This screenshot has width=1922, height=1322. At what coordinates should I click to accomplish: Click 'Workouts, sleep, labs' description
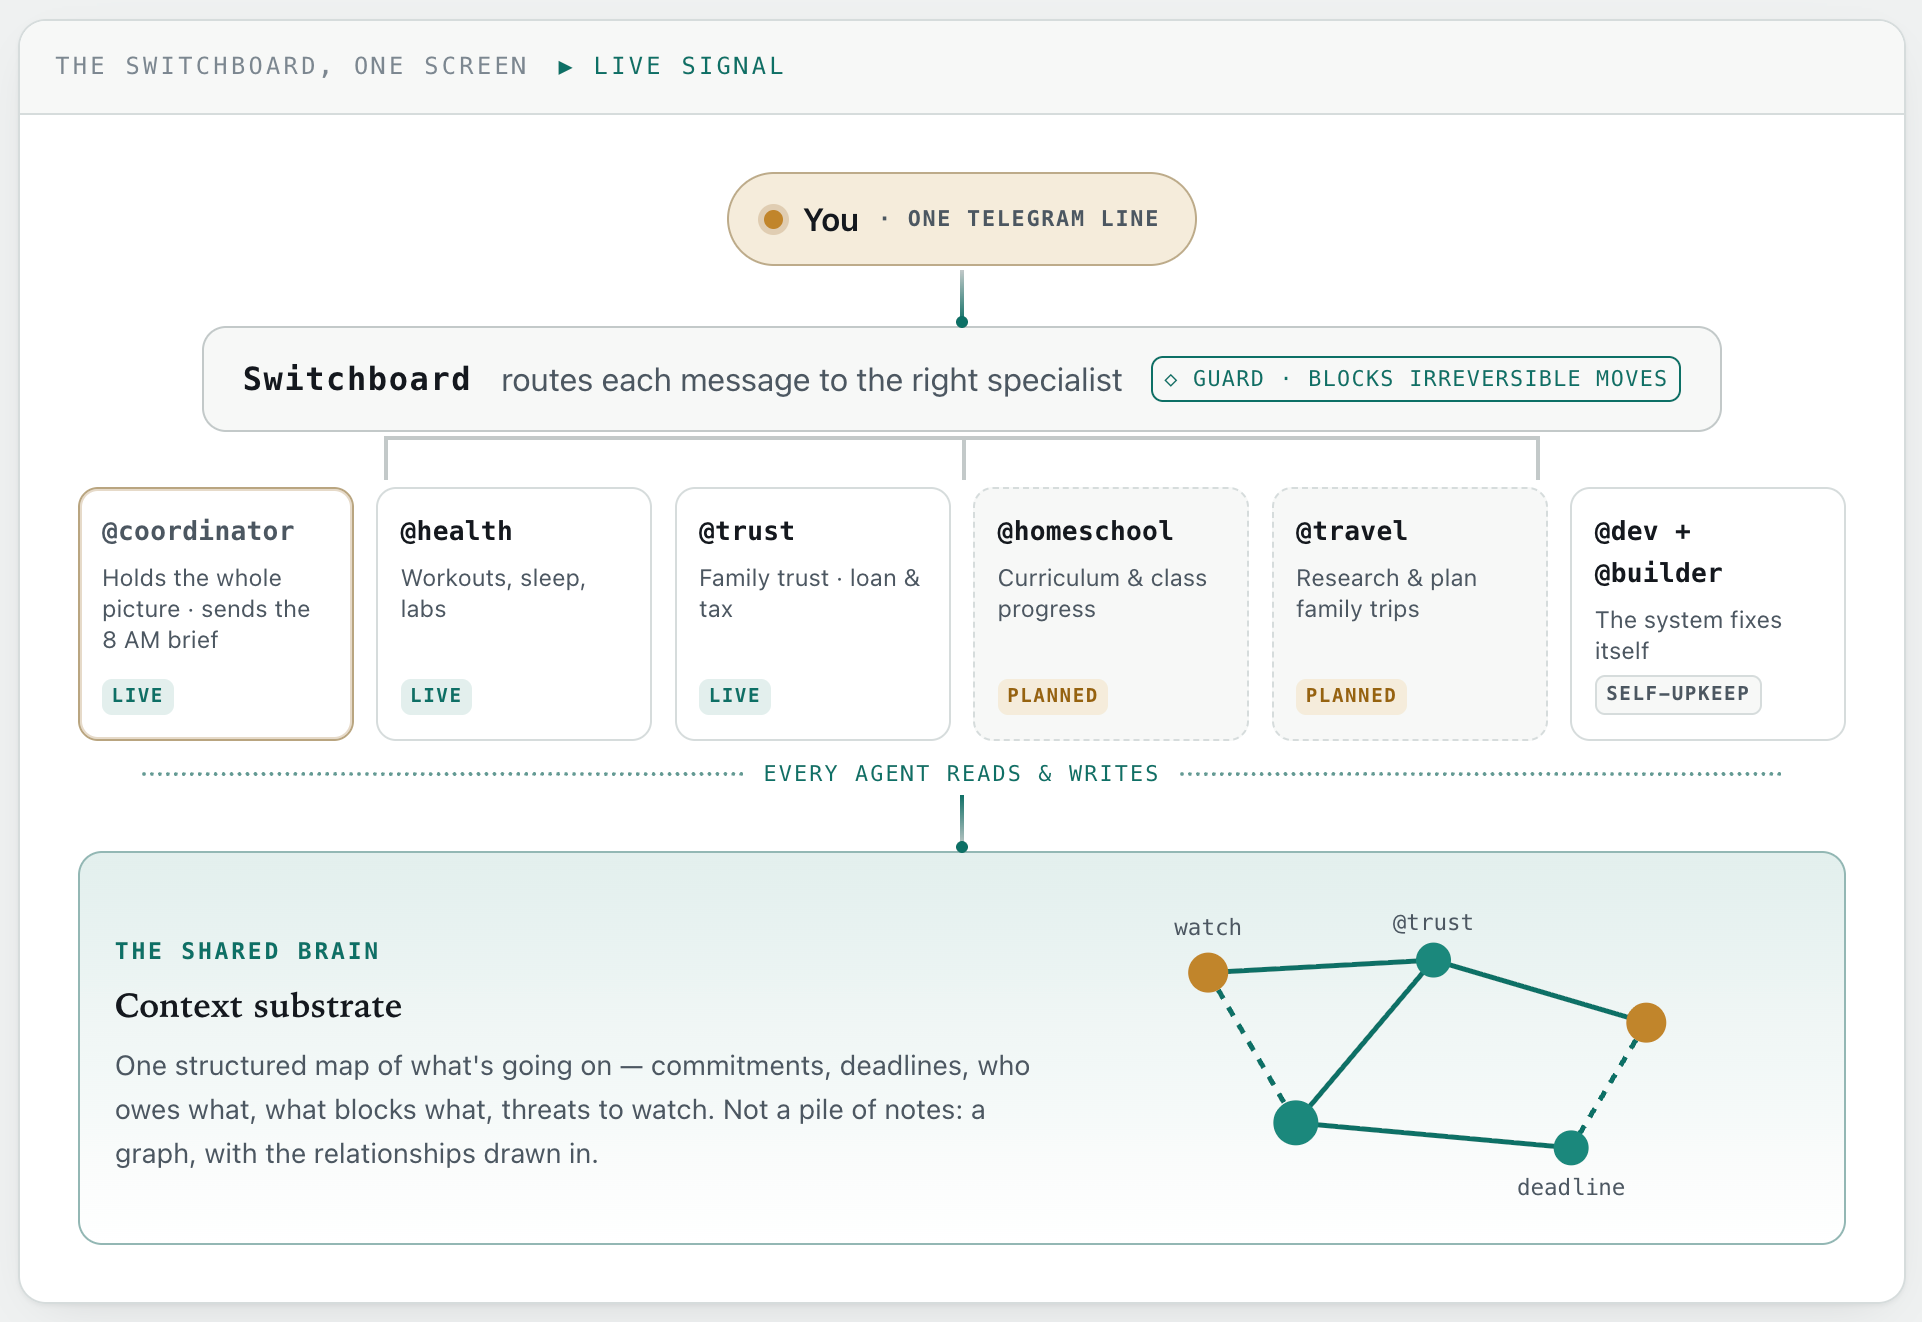[493, 594]
